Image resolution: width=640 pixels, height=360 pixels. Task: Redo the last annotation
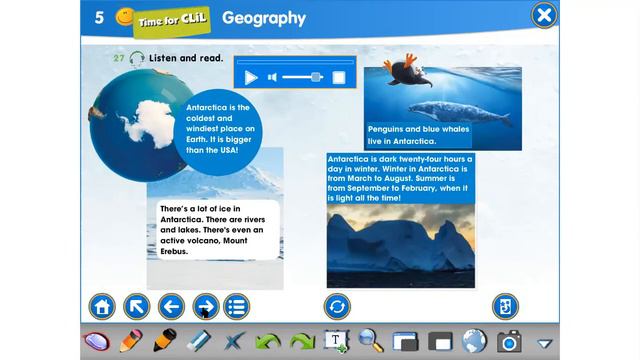(302, 342)
